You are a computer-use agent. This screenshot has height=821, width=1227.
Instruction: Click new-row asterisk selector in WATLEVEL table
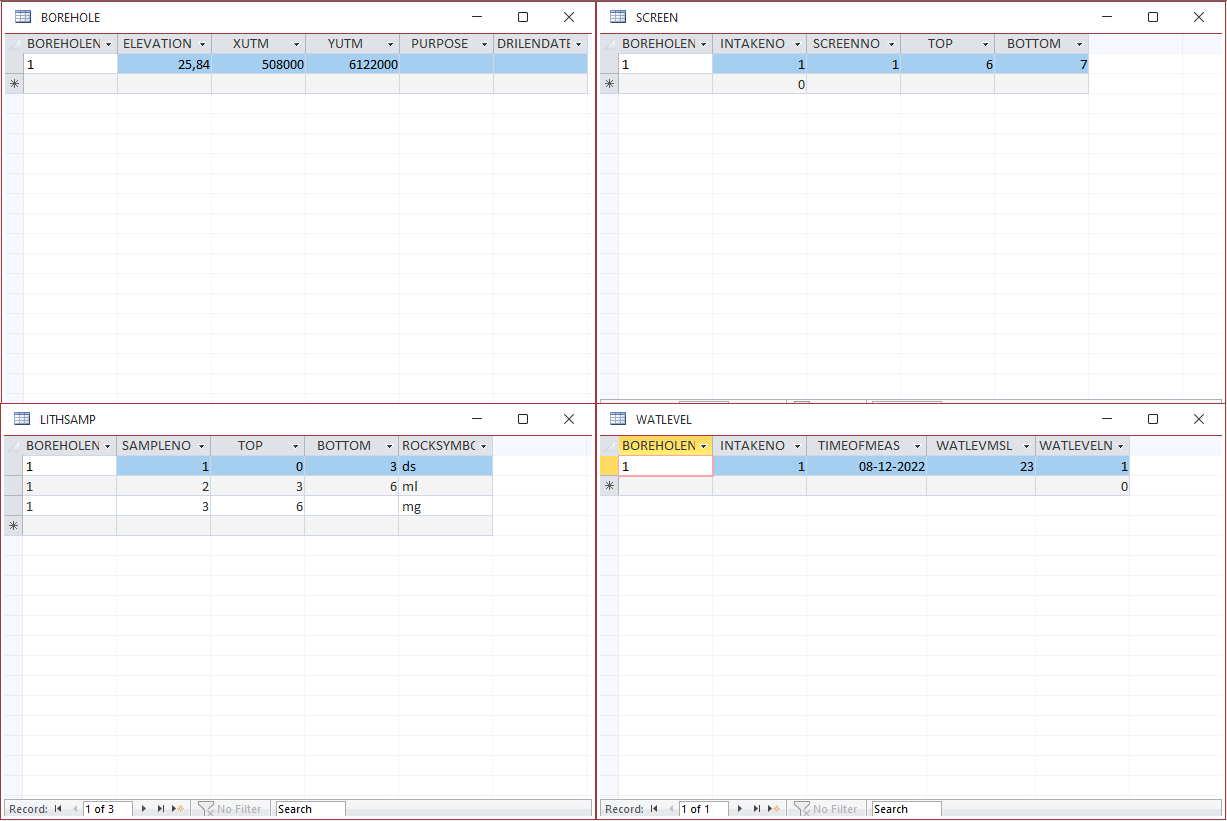click(x=609, y=486)
